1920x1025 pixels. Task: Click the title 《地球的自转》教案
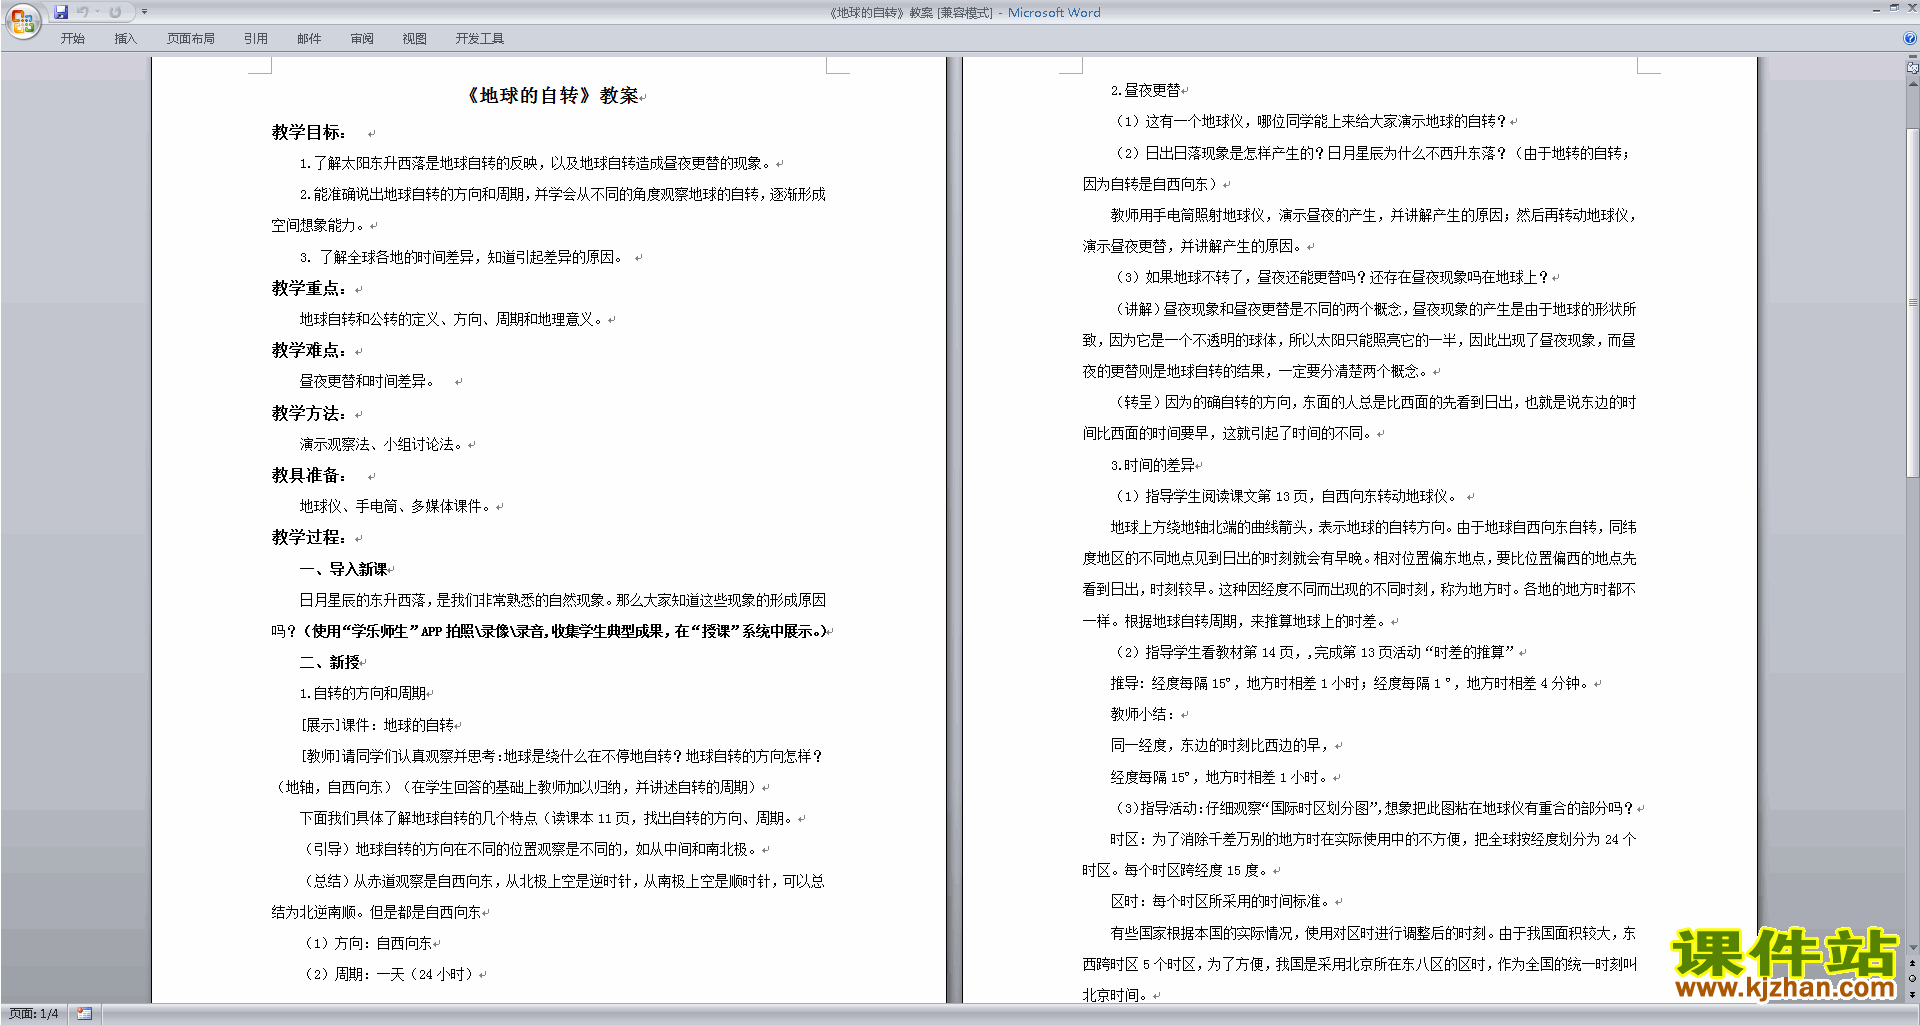(x=552, y=96)
